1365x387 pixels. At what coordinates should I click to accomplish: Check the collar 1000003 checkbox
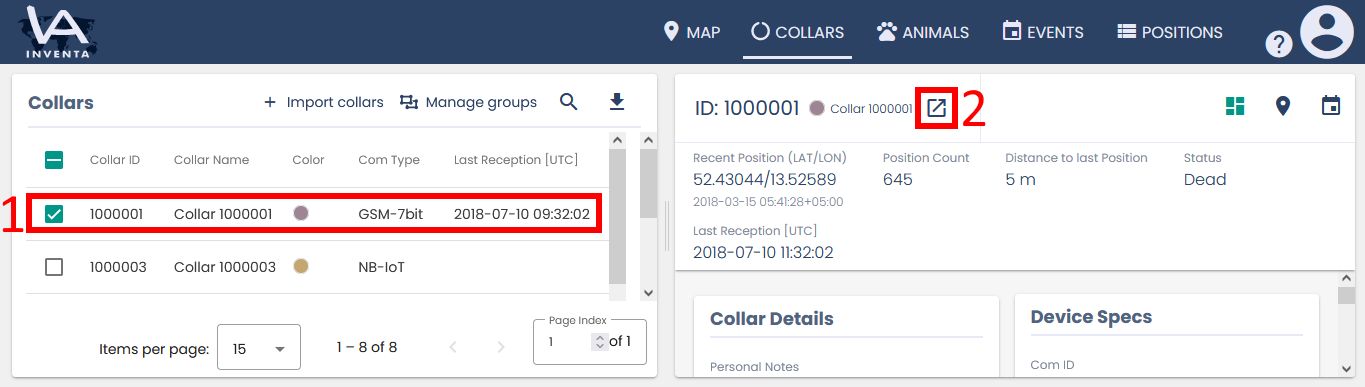coord(54,267)
